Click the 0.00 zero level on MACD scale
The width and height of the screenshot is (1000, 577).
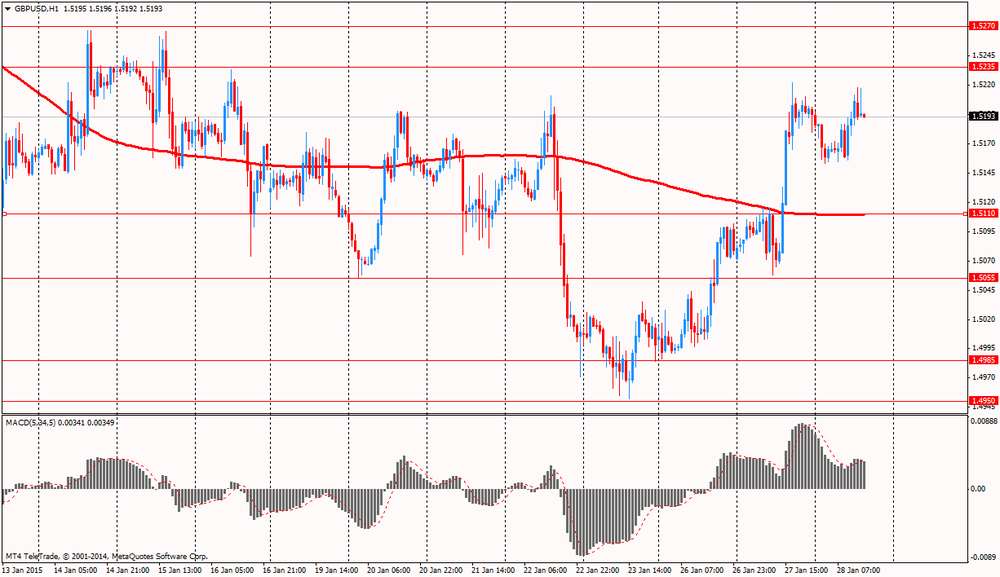coord(978,489)
